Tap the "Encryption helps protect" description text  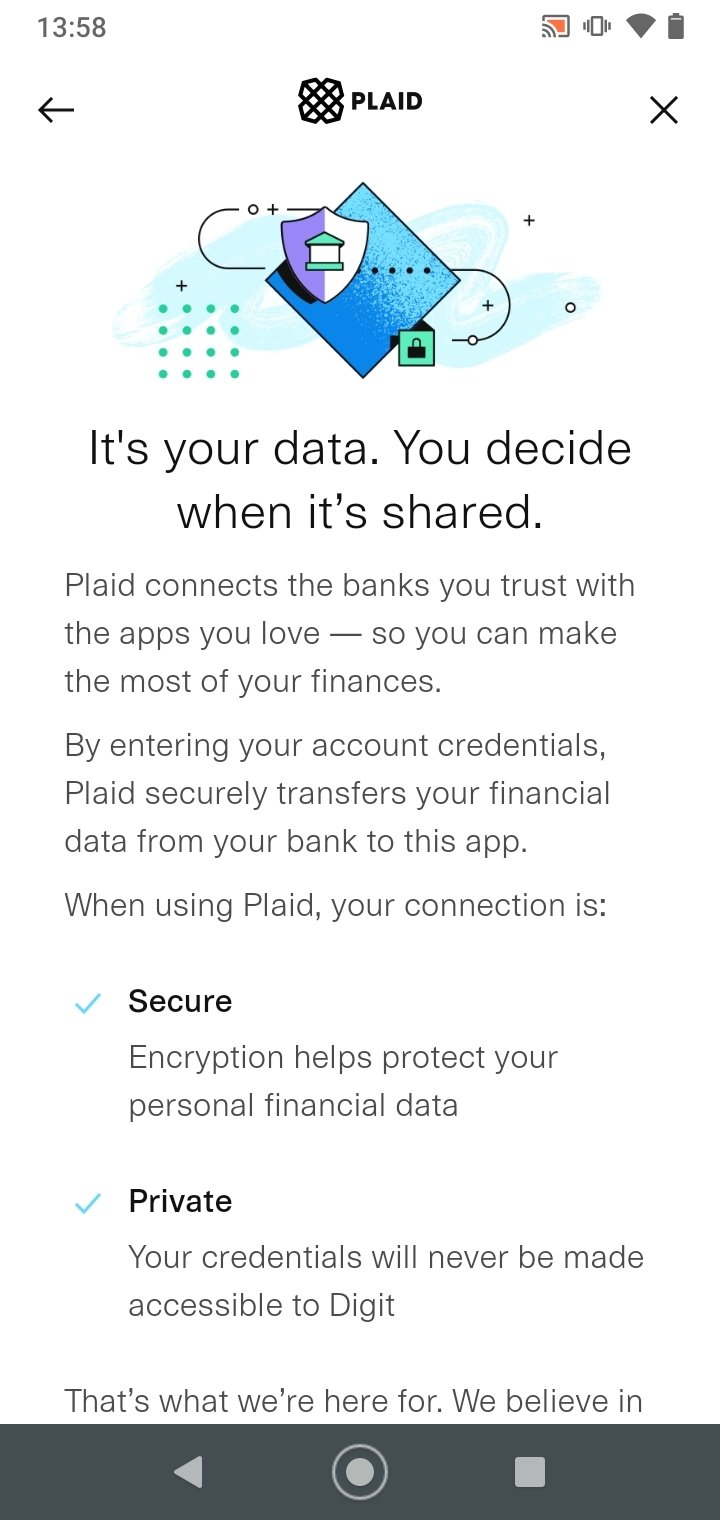(x=343, y=1081)
